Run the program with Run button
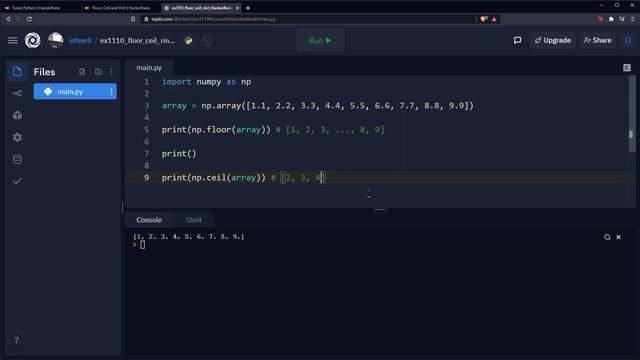The width and height of the screenshot is (640, 360). coord(320,40)
